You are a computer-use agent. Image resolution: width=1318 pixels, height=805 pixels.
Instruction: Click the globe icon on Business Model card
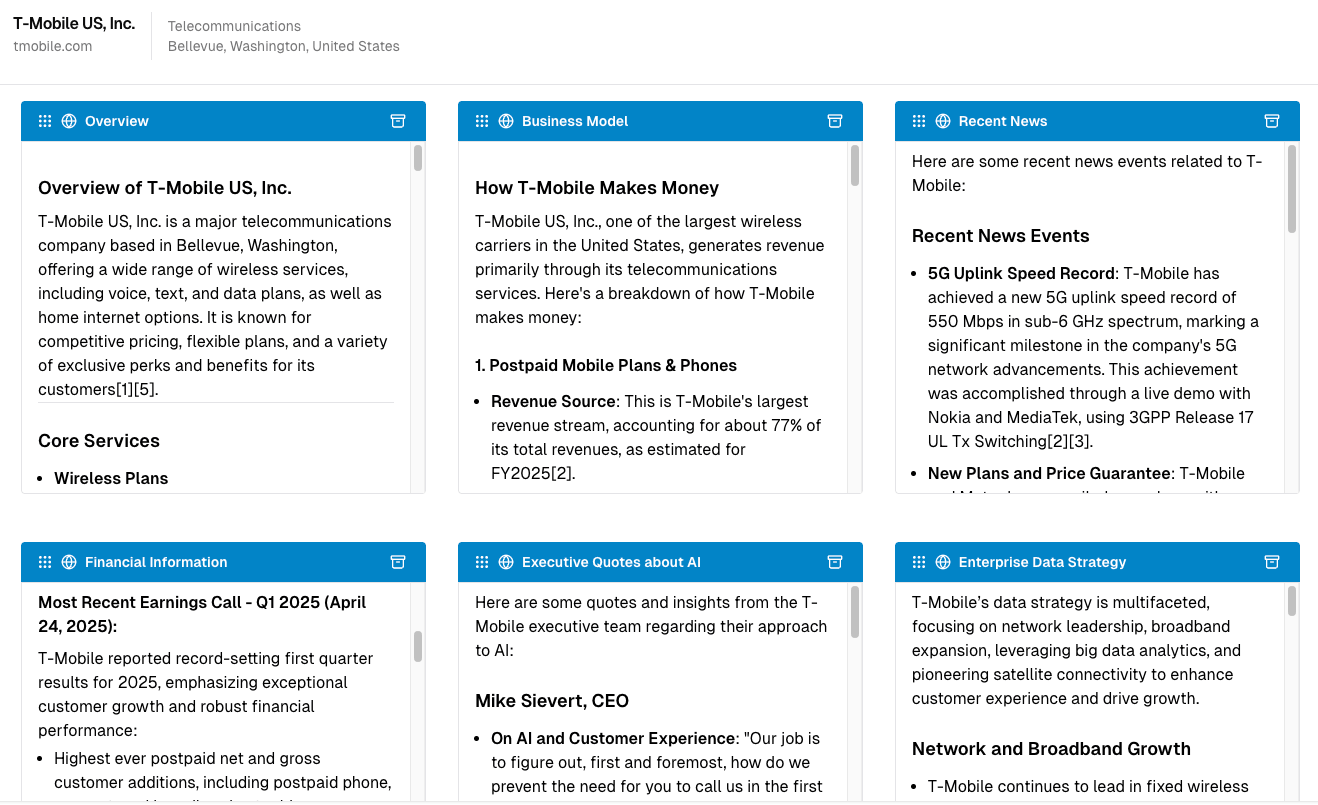(506, 121)
